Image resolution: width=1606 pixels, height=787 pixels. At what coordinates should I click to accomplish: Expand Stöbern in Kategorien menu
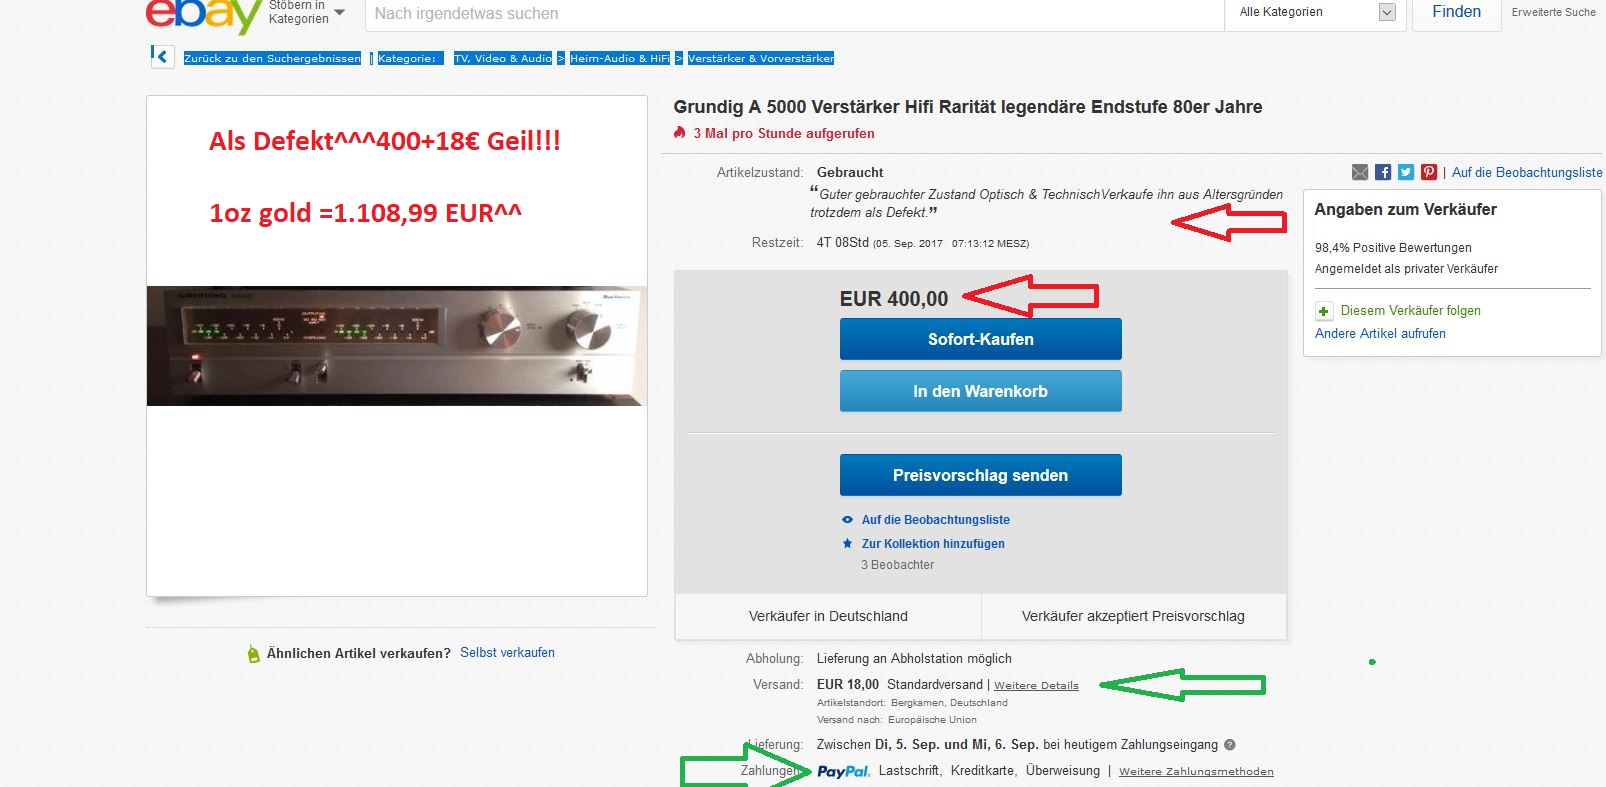pyautogui.click(x=306, y=12)
